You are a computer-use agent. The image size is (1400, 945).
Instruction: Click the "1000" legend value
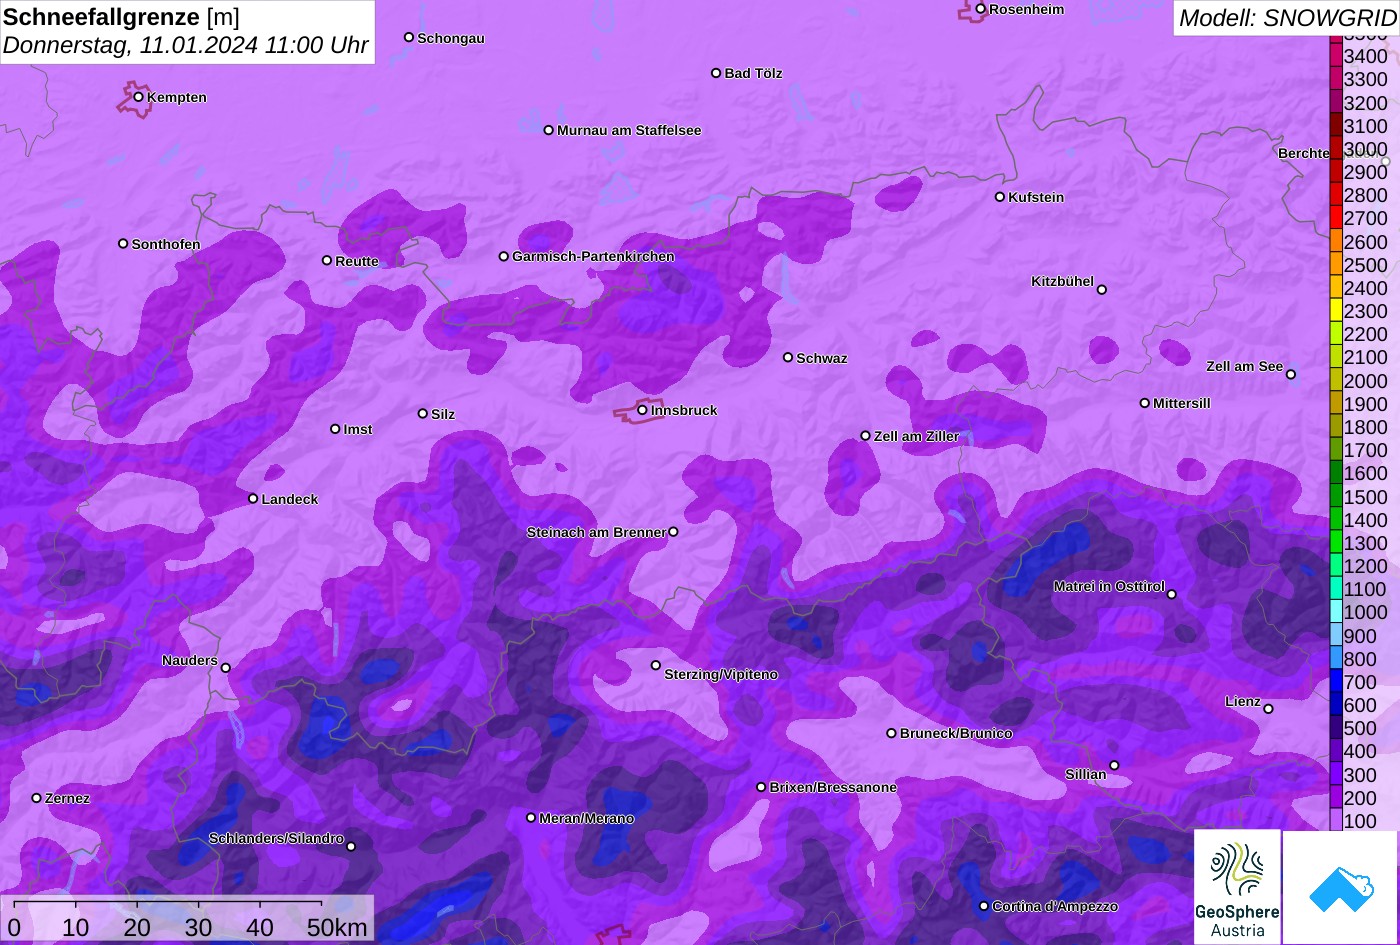(1365, 613)
